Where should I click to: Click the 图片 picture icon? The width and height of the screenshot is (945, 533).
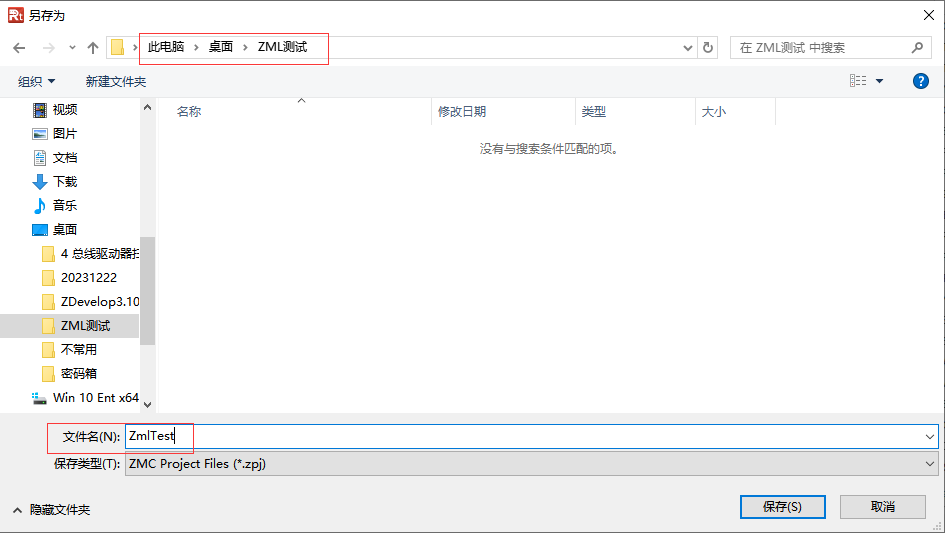(40, 134)
